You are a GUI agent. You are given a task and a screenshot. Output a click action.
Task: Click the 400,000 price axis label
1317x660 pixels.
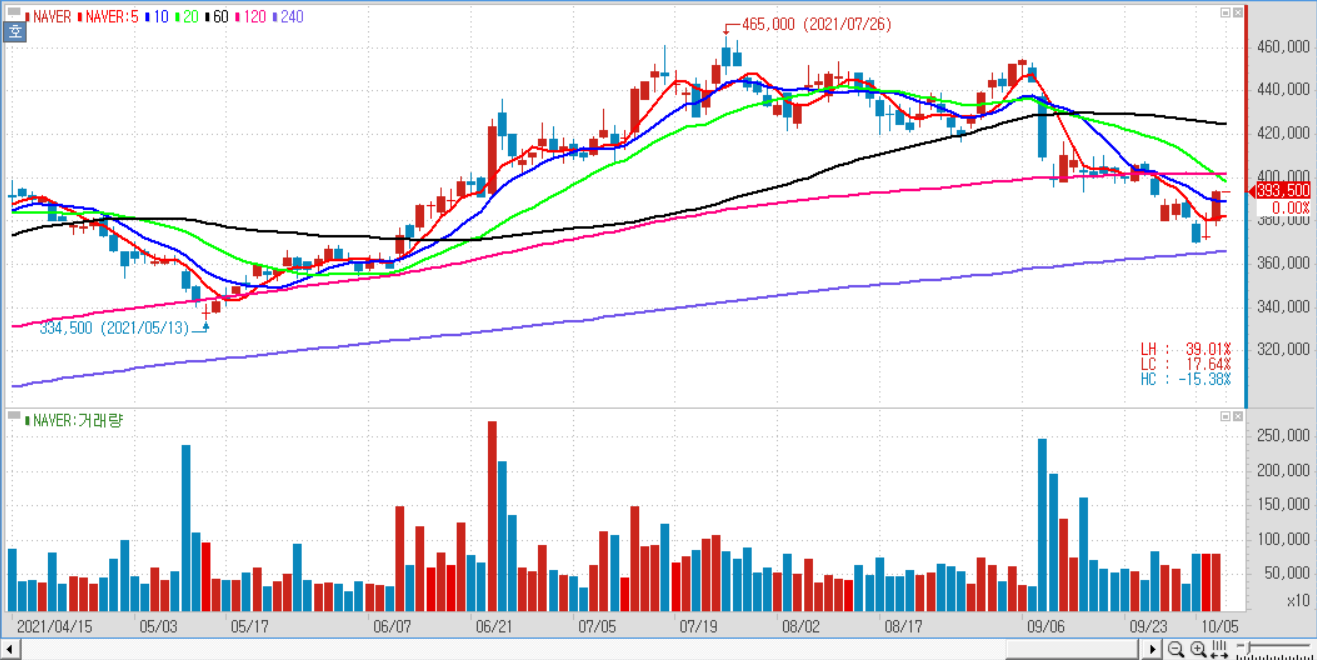coord(1283,176)
